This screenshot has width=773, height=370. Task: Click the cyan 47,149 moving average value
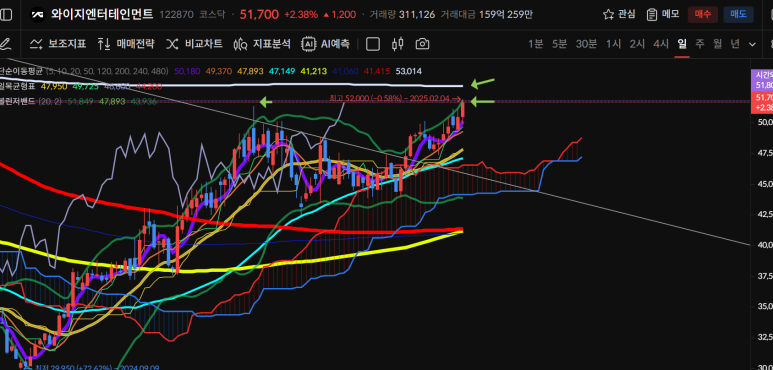coord(282,71)
